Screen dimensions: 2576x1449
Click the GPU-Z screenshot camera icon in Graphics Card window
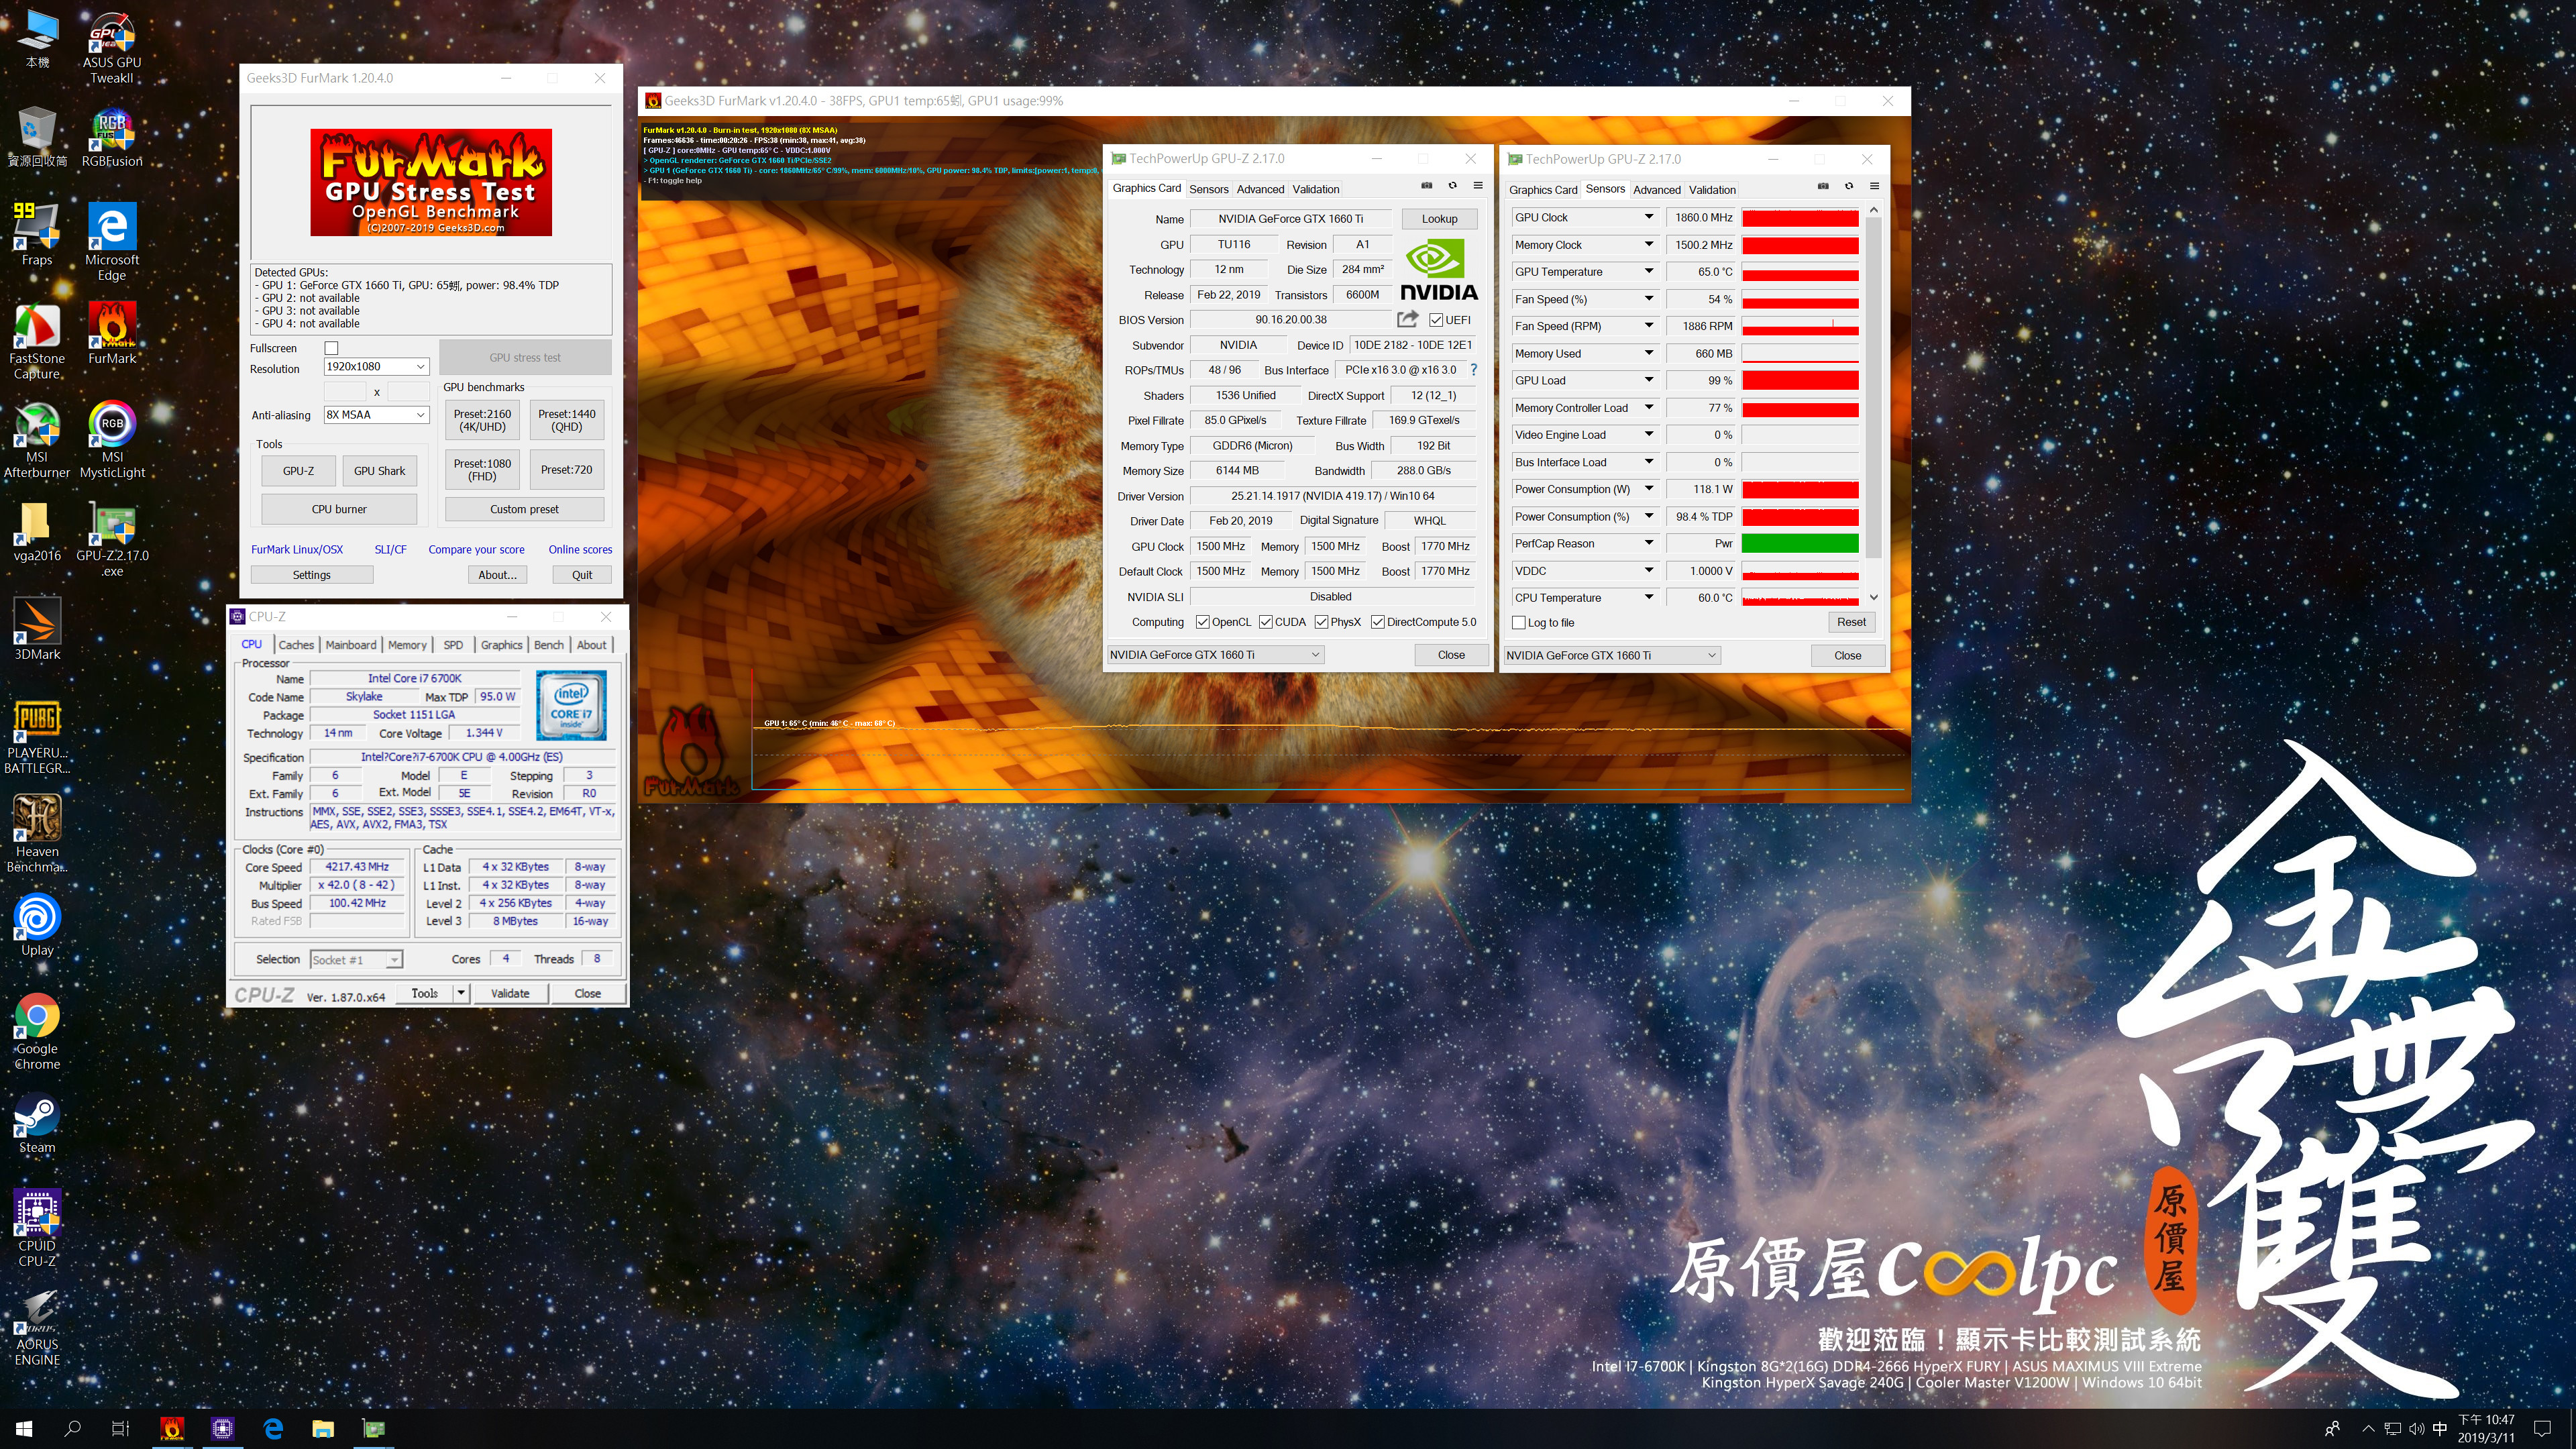pyautogui.click(x=1426, y=186)
